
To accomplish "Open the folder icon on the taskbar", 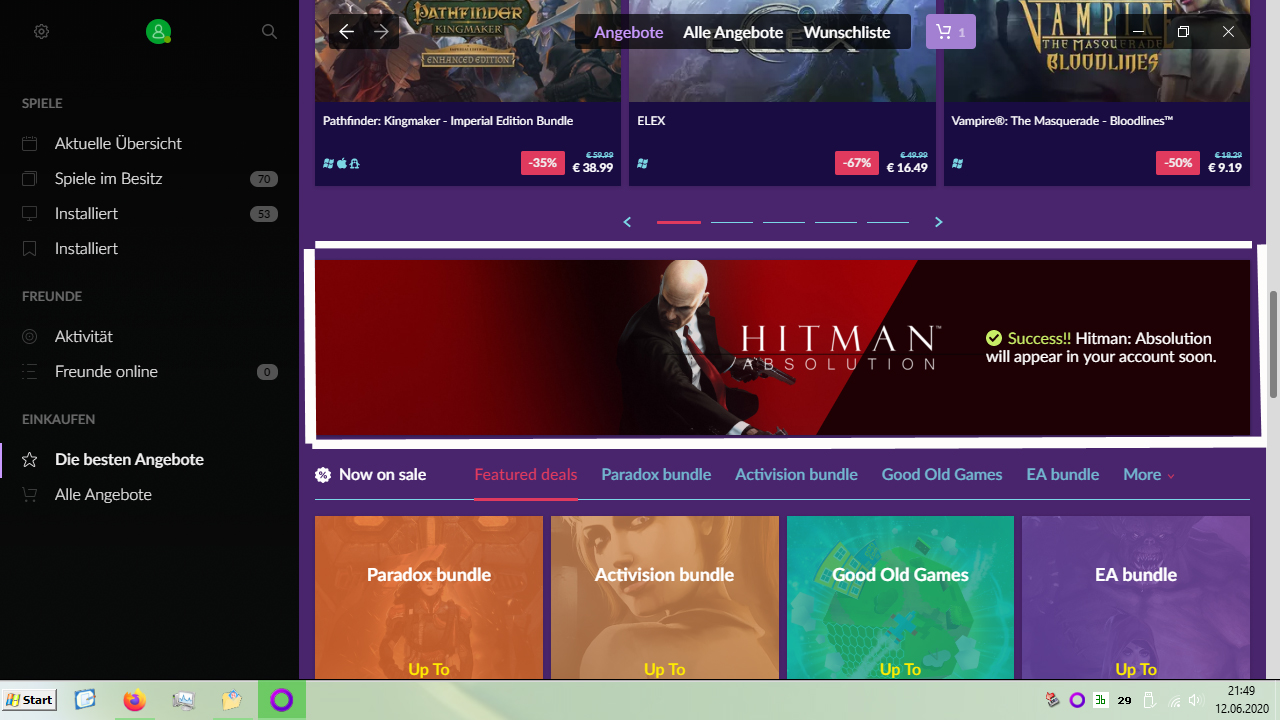I will (232, 700).
